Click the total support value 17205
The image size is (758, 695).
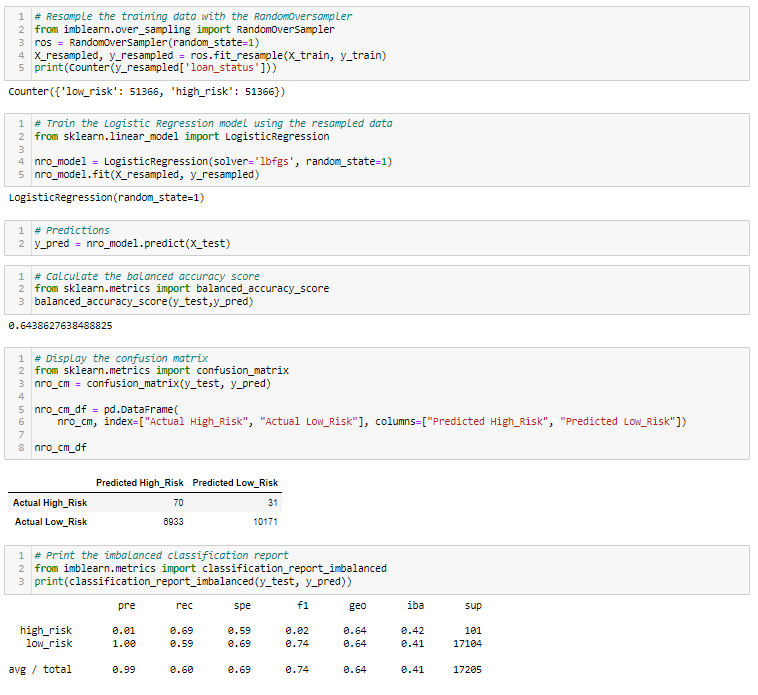[x=467, y=670]
